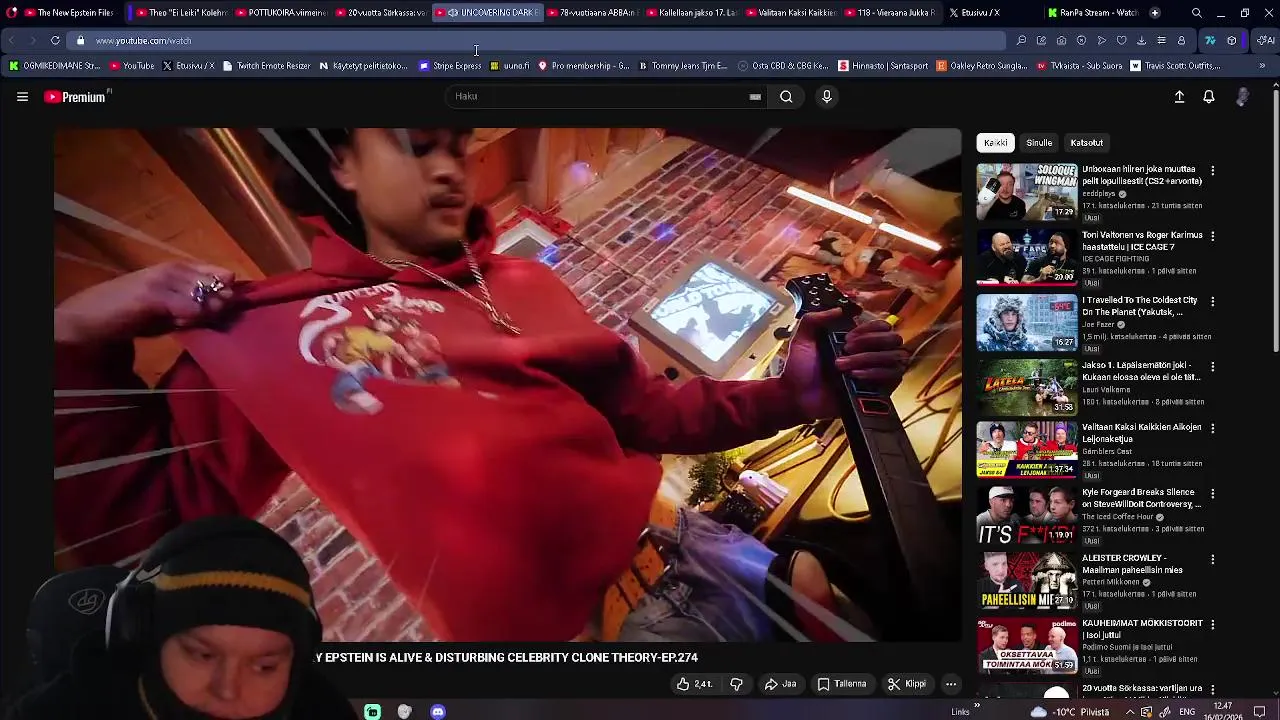Open the Soloqueue Wingman video thumbnail
Screen dimensions: 1280x720
(x=1027, y=191)
